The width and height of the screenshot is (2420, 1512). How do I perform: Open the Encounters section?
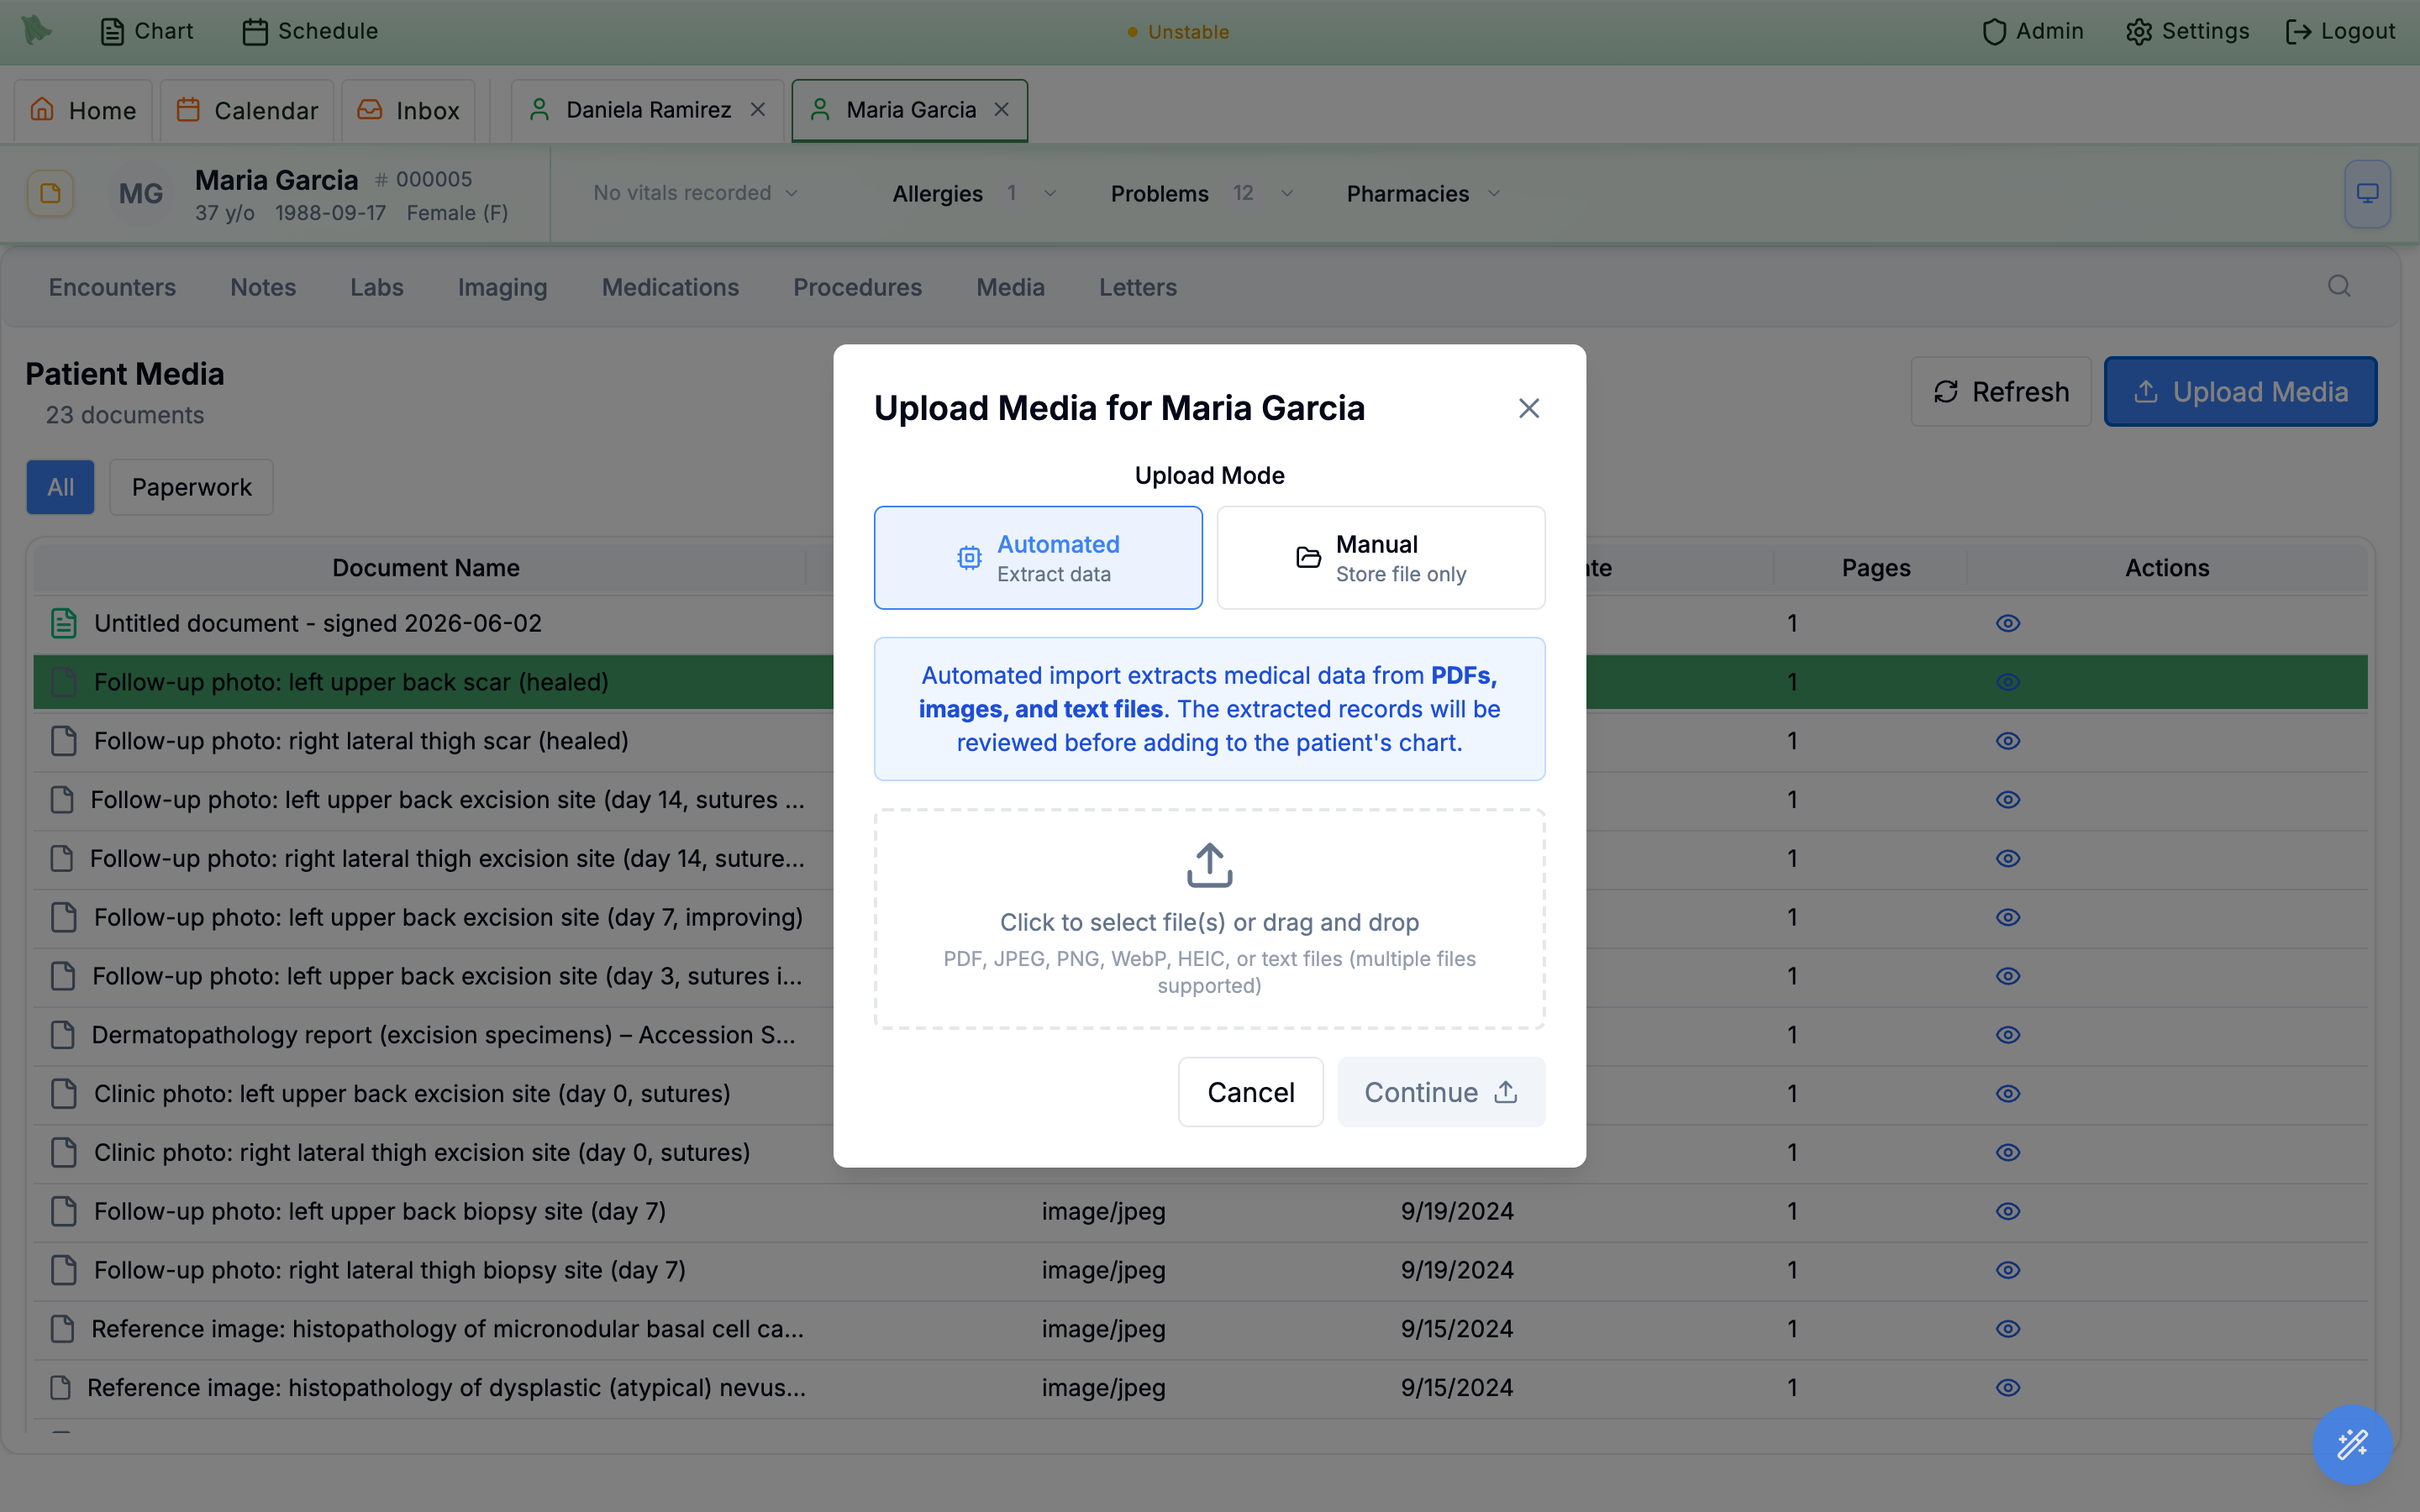pyautogui.click(x=112, y=287)
